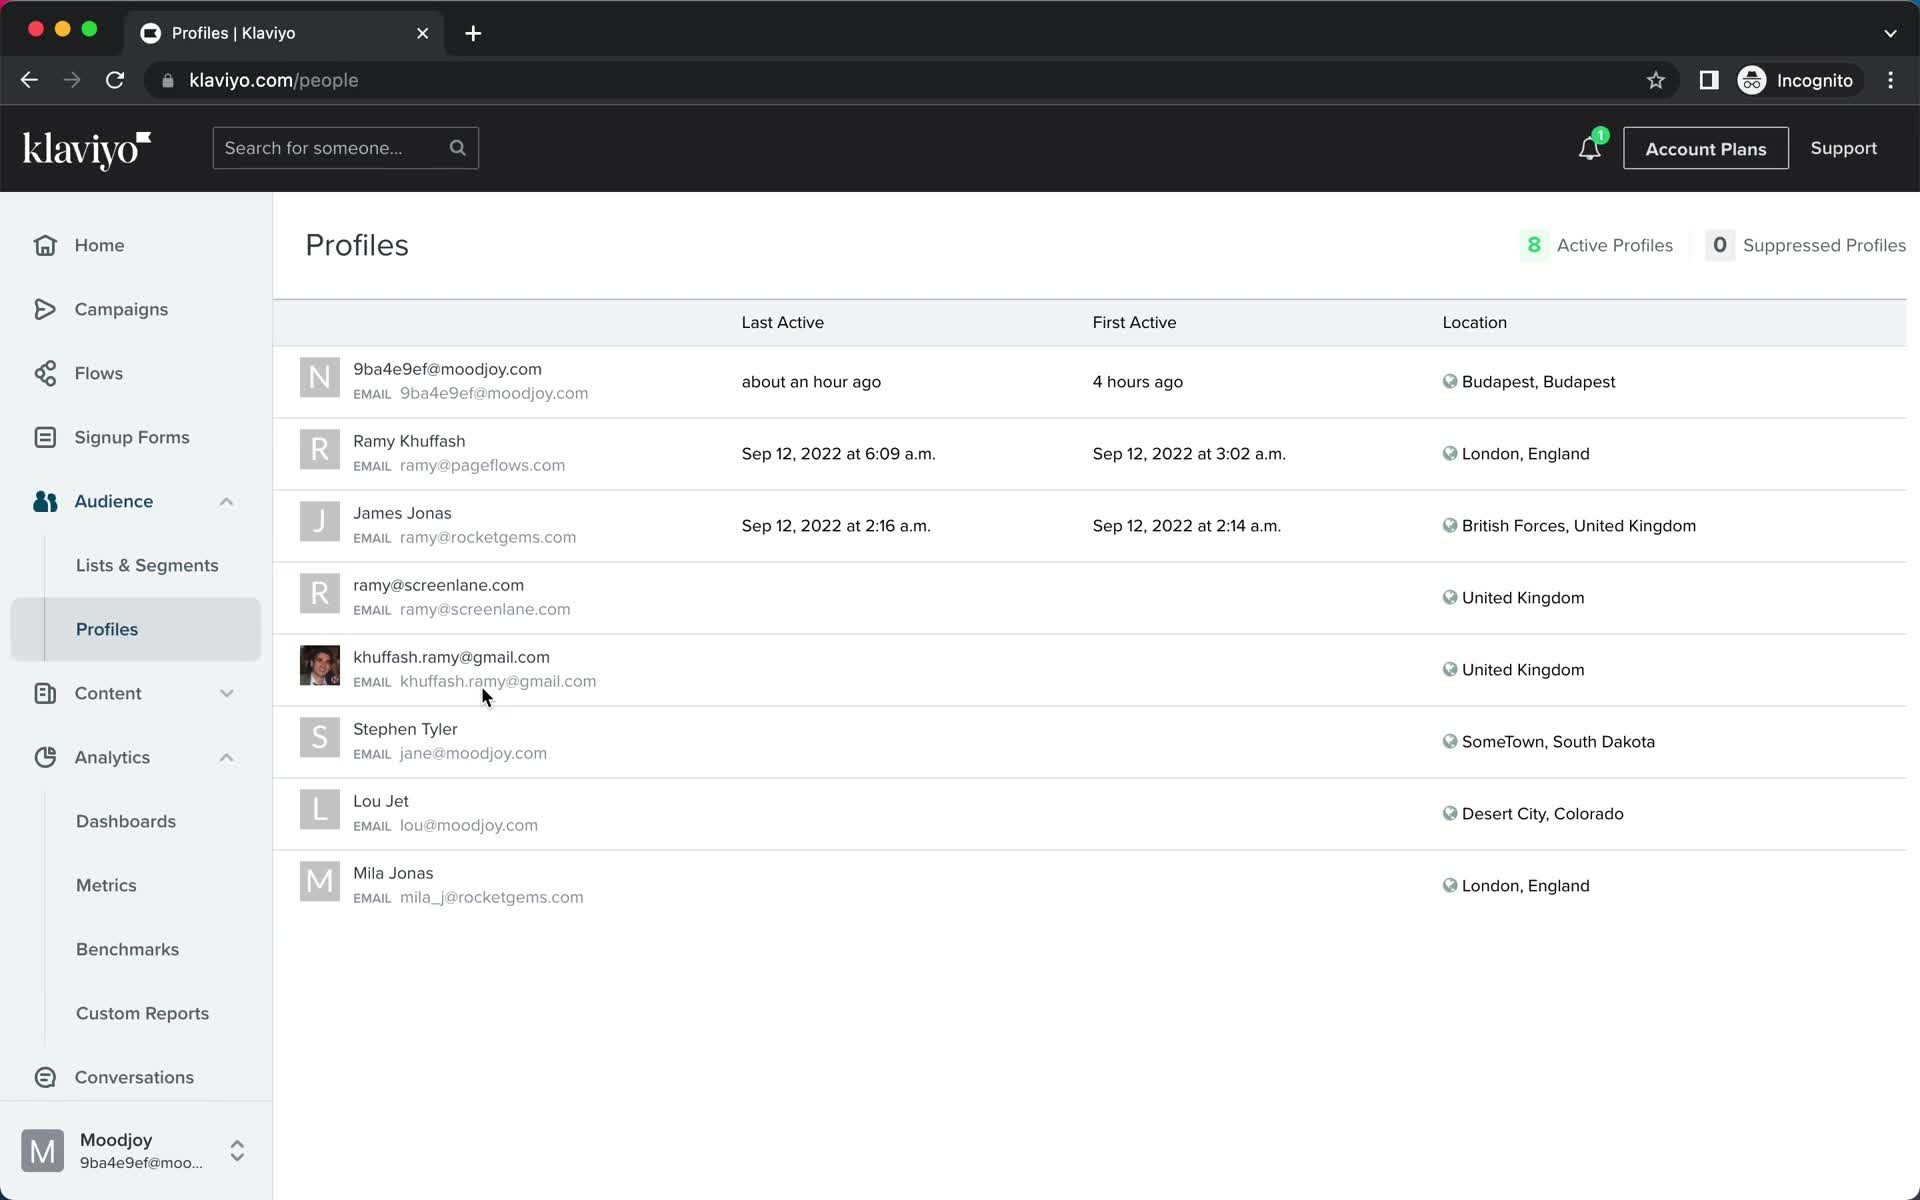Image resolution: width=1920 pixels, height=1200 pixels.
Task: Click Account Plans button
Action: 1704,148
